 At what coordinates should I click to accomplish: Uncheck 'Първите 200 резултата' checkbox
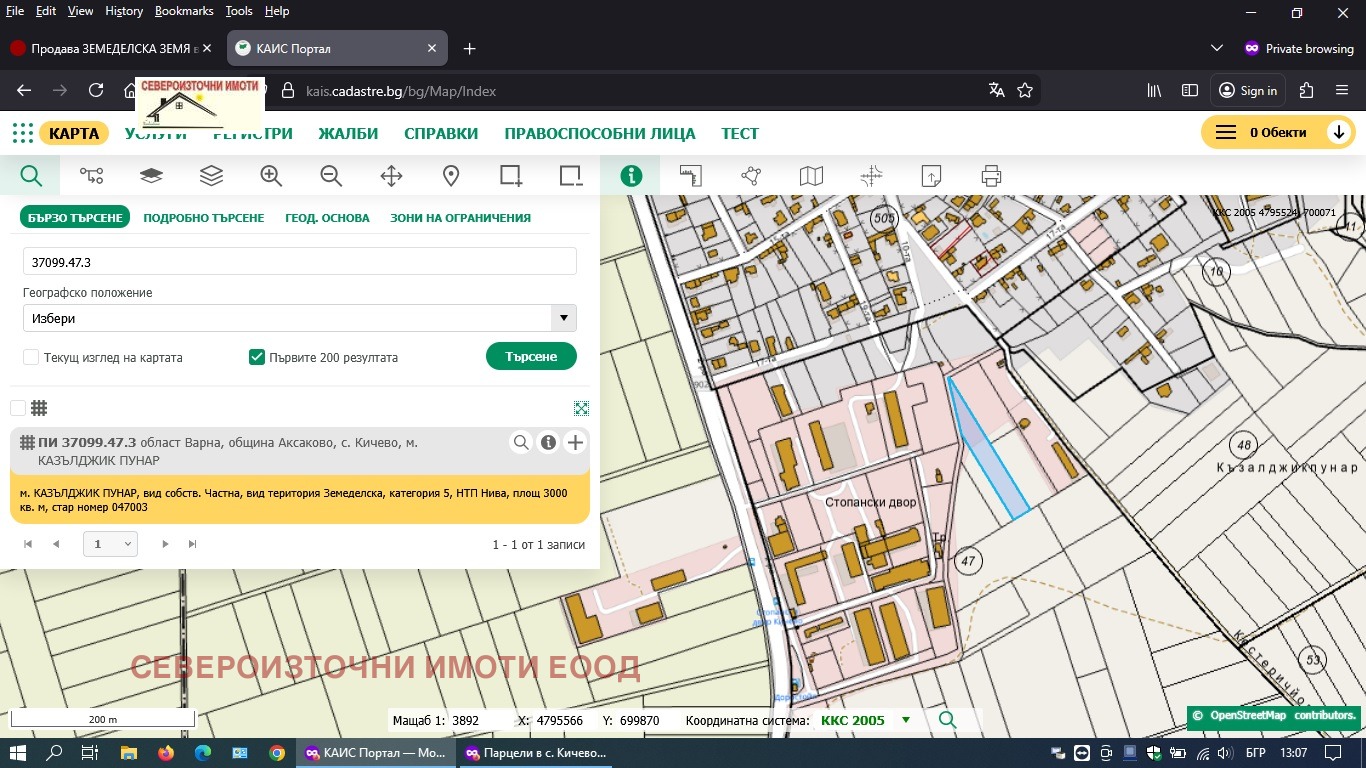(x=257, y=357)
